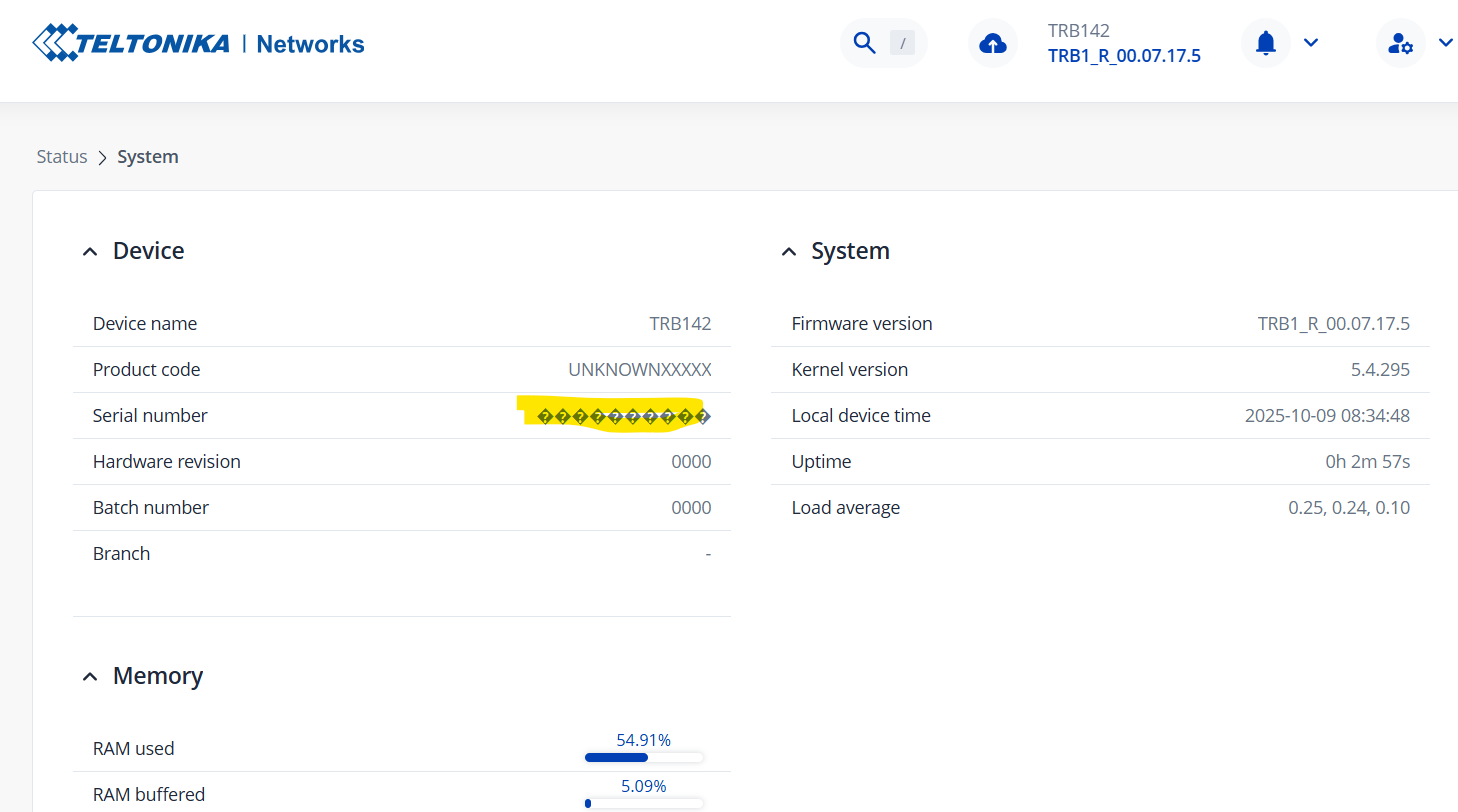The width and height of the screenshot is (1458, 812).
Task: Click the Local device time value
Action: [1326, 416]
